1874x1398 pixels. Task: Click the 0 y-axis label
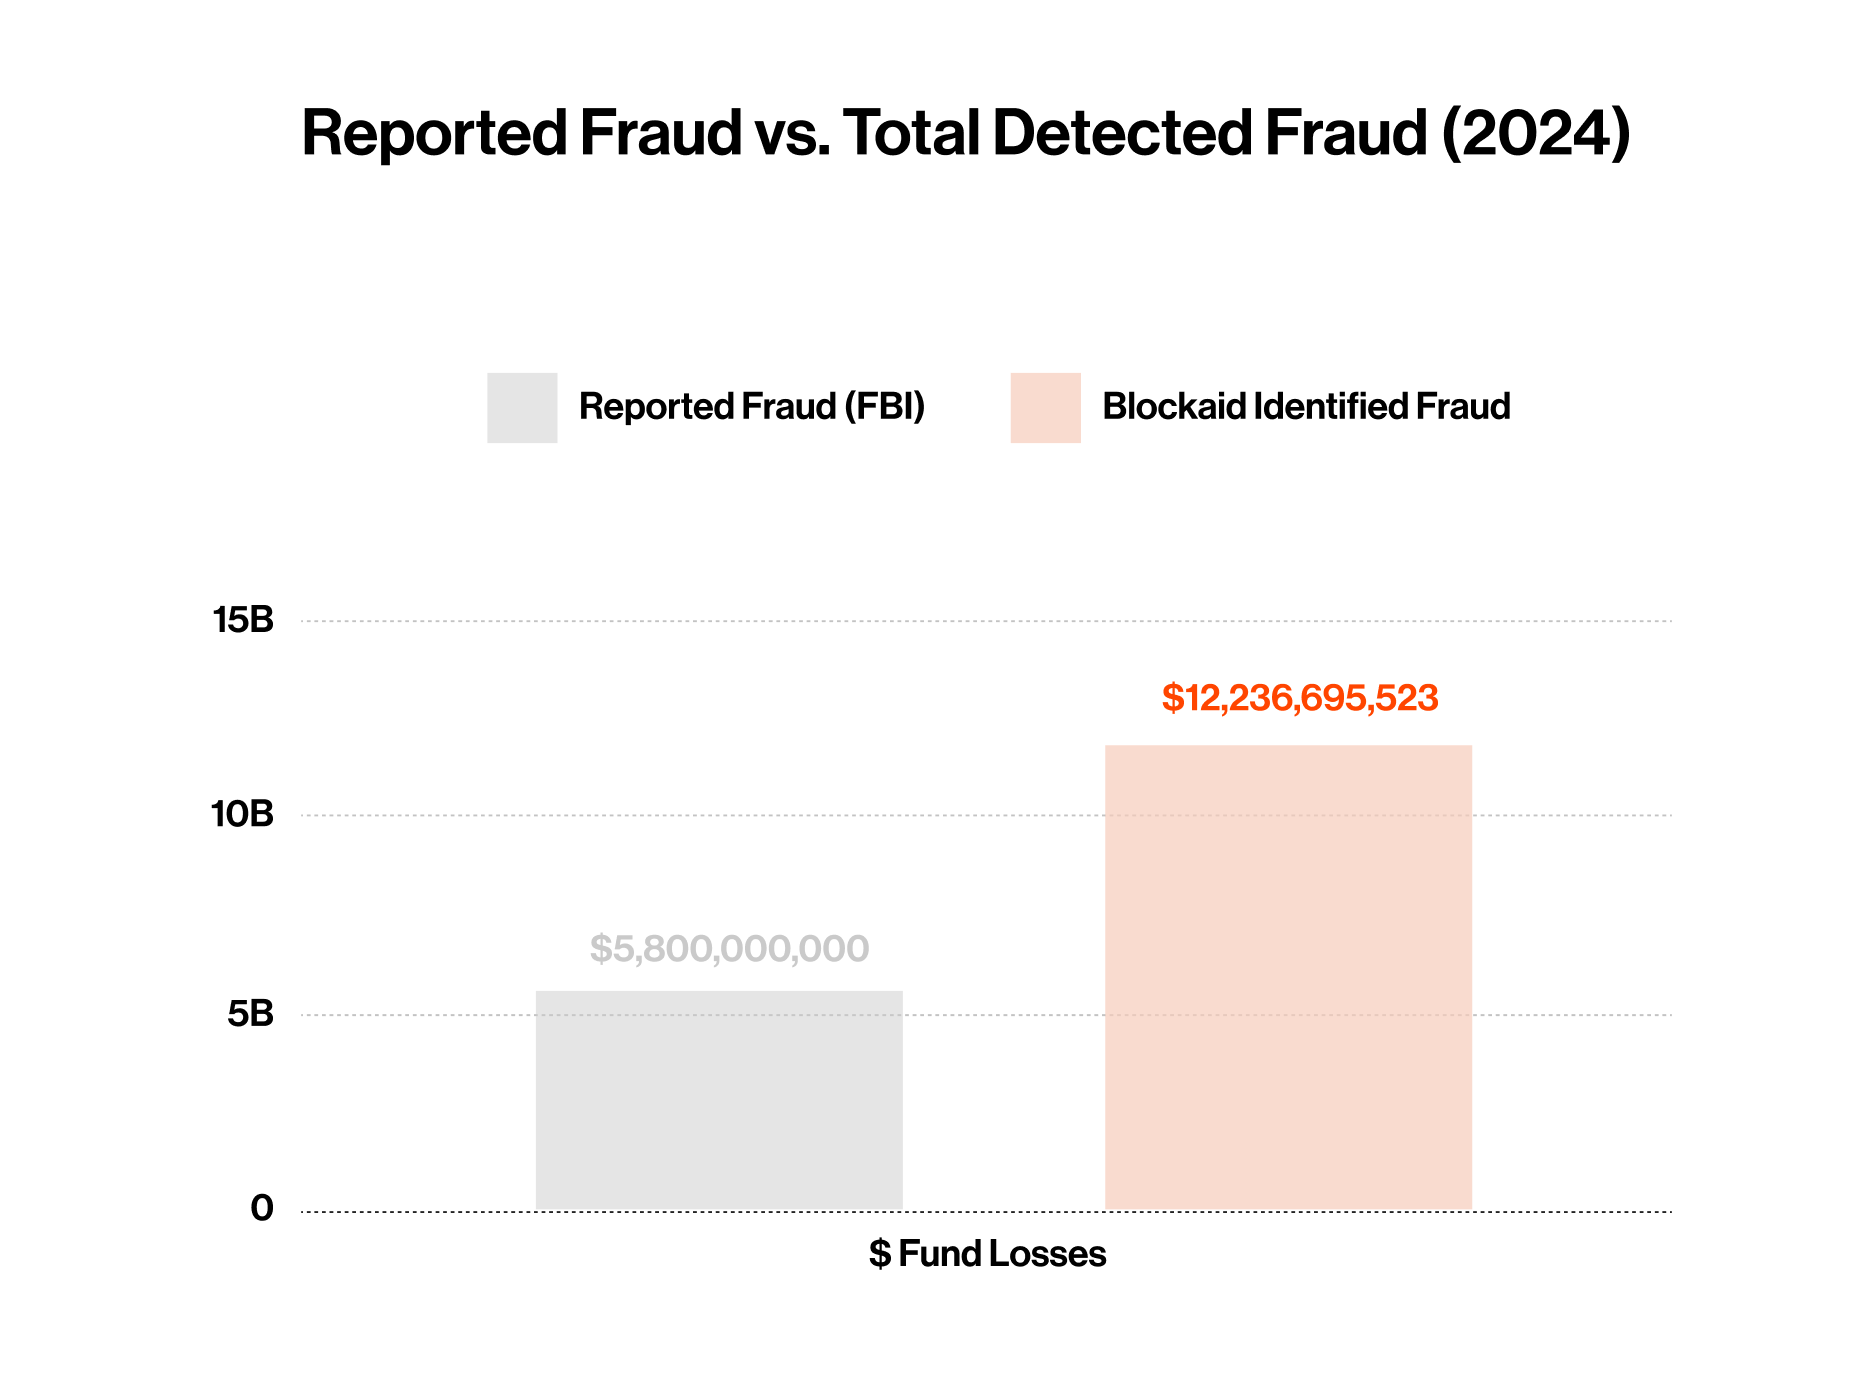tap(262, 1209)
